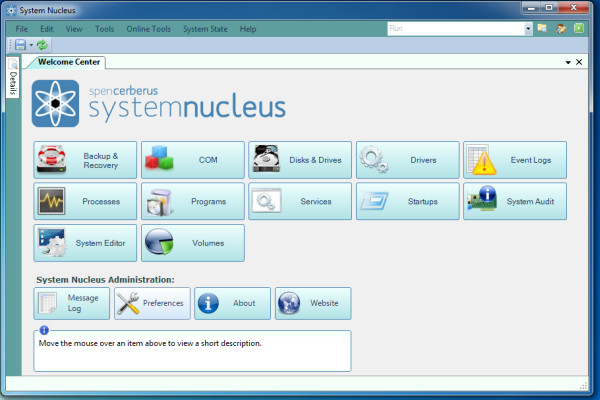Viewport: 600px width, 400px height.
Task: Close the Welcome Center tab with the X
Action: (579, 62)
